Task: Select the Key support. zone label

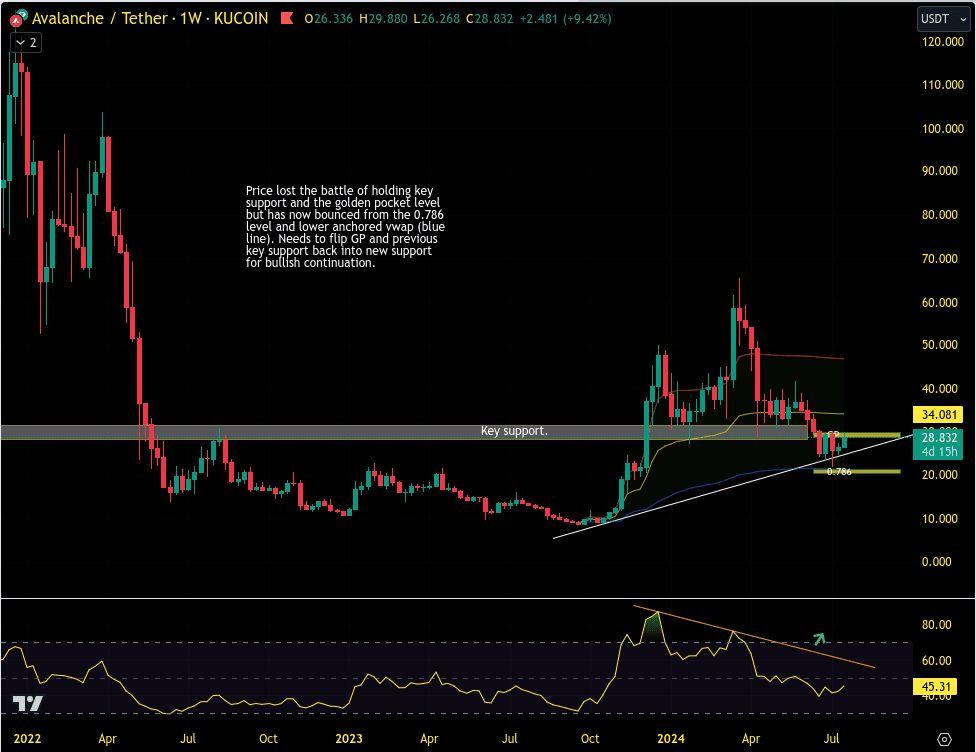Action: 514,431
